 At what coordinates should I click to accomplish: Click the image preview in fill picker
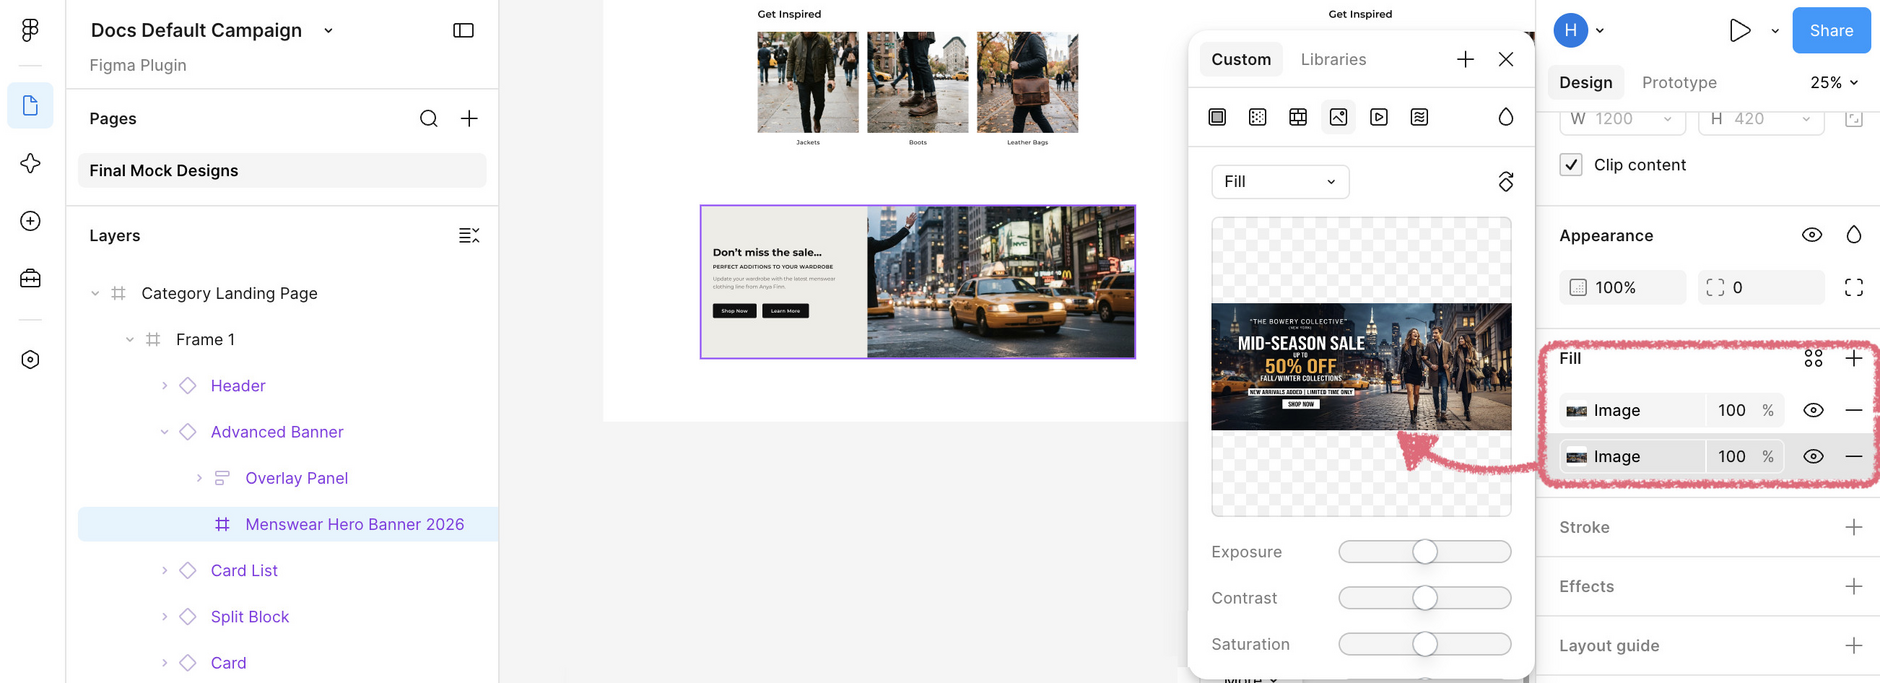pos(1361,366)
